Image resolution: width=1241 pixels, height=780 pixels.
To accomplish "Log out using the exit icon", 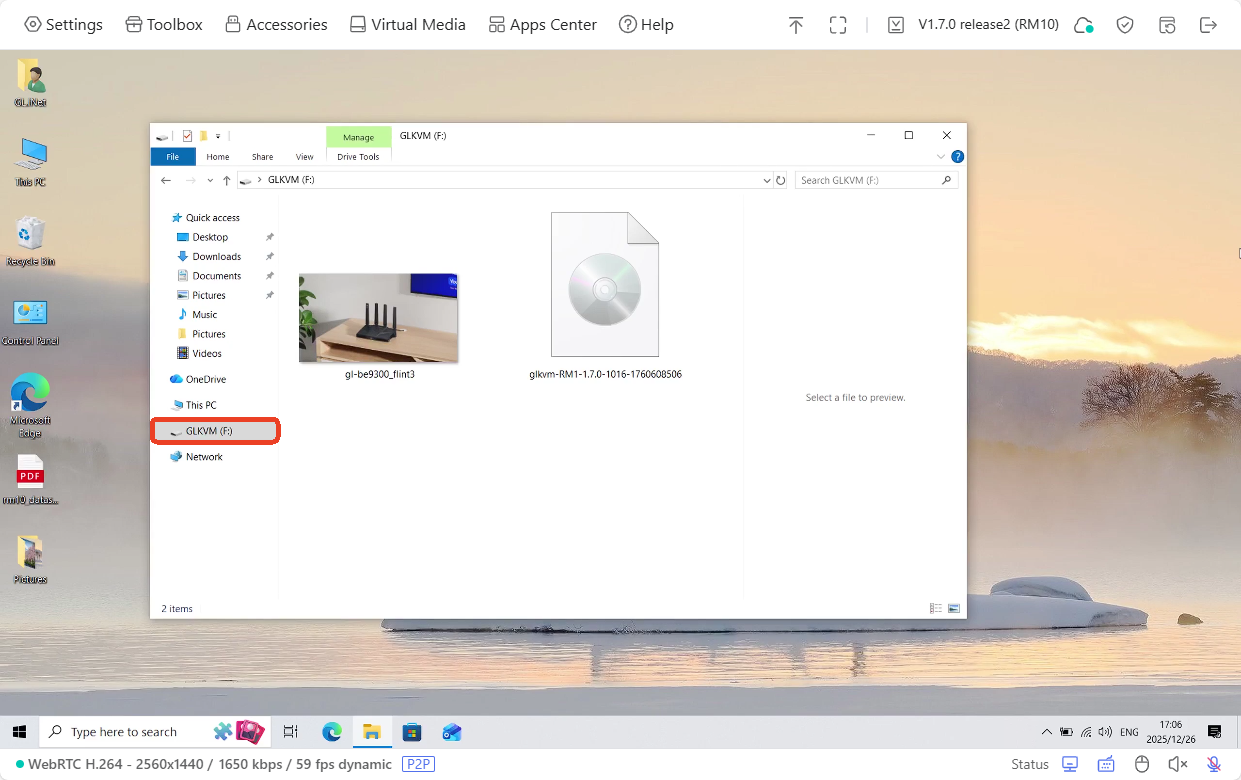I will coord(1208,24).
